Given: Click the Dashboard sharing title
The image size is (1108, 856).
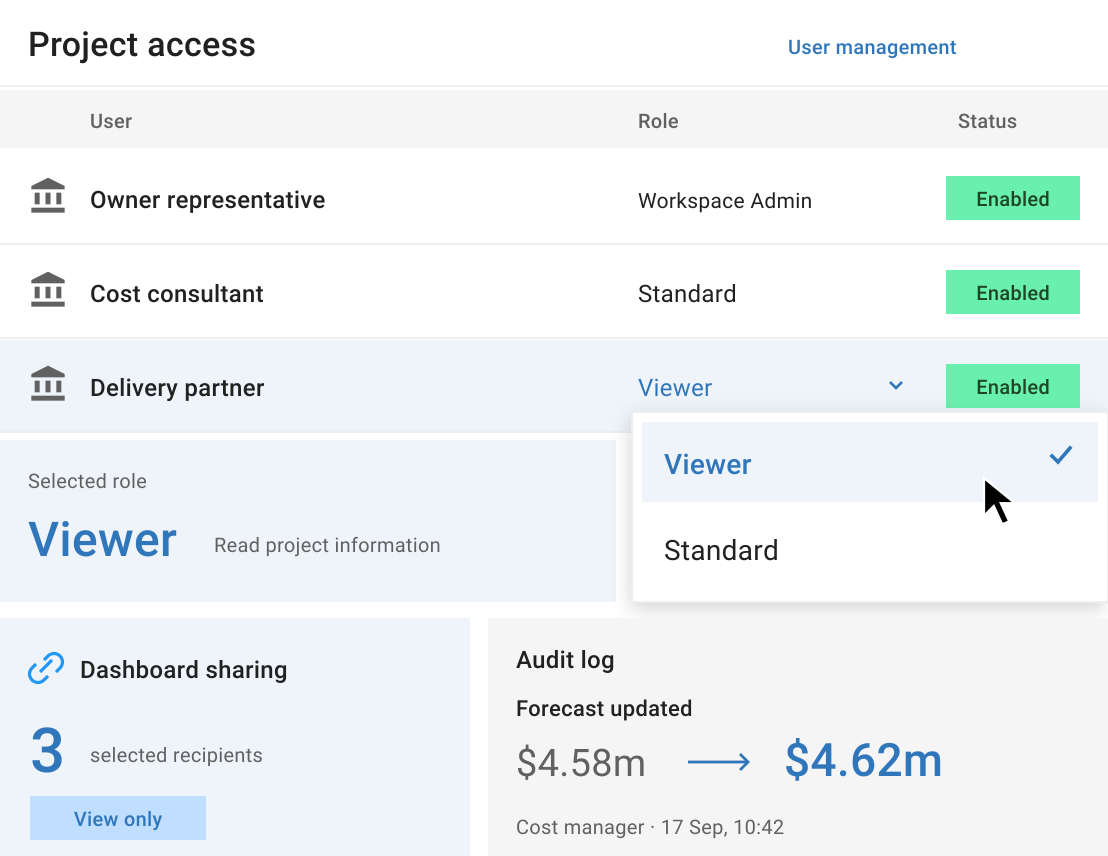Looking at the screenshot, I should (184, 669).
